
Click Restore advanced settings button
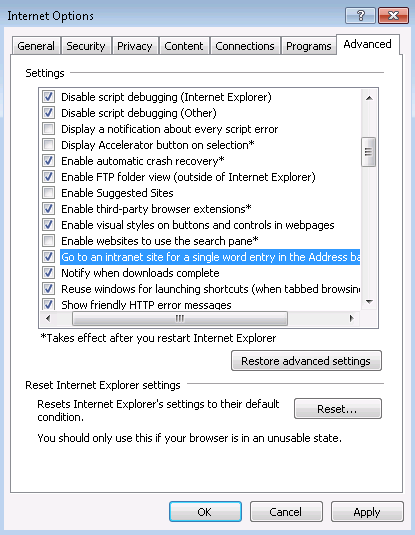coord(306,361)
